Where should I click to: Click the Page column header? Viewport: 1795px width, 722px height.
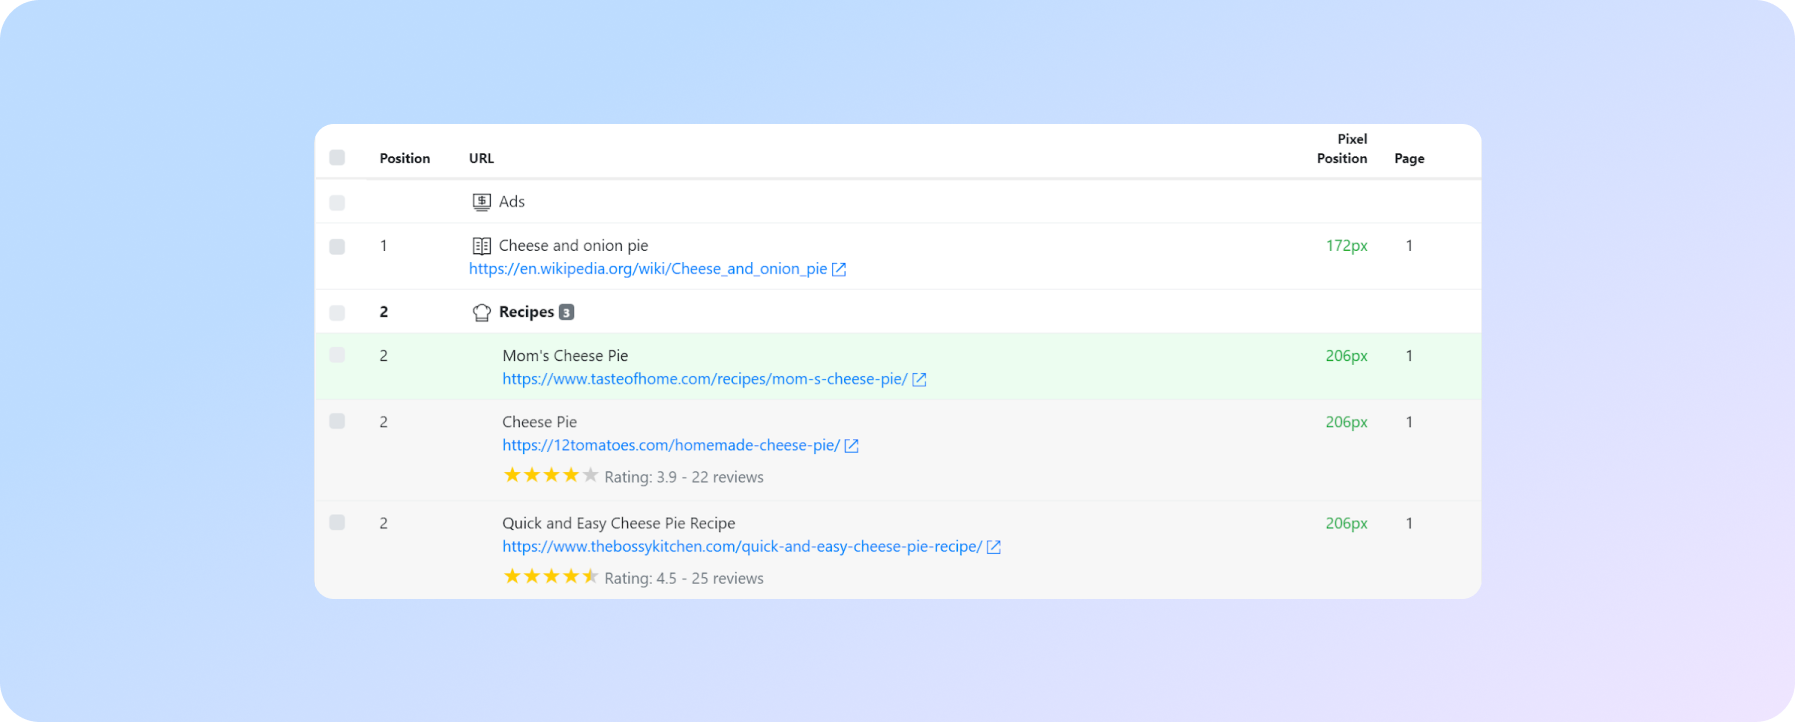tap(1409, 158)
